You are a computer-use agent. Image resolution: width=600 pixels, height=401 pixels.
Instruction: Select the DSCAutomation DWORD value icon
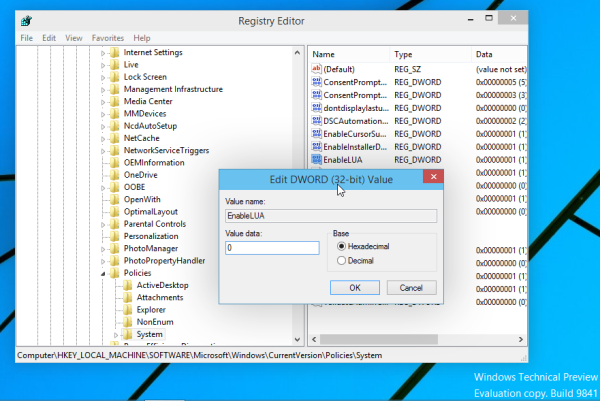(317, 120)
